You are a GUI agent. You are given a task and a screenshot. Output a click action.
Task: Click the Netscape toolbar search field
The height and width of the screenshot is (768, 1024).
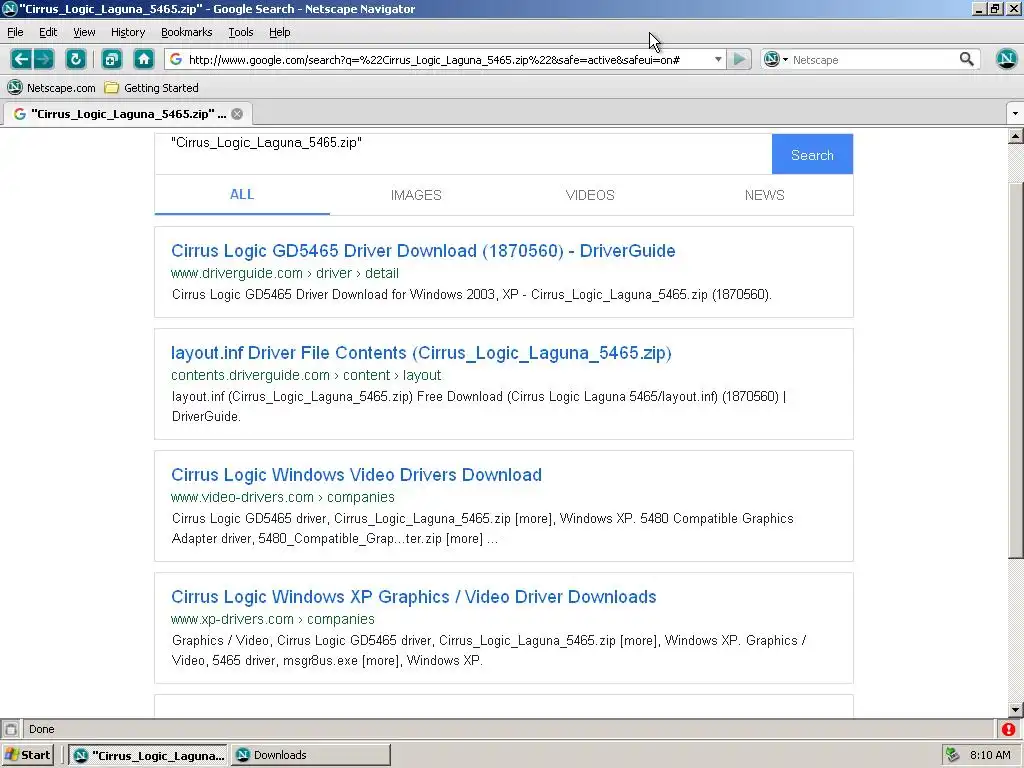(x=873, y=59)
